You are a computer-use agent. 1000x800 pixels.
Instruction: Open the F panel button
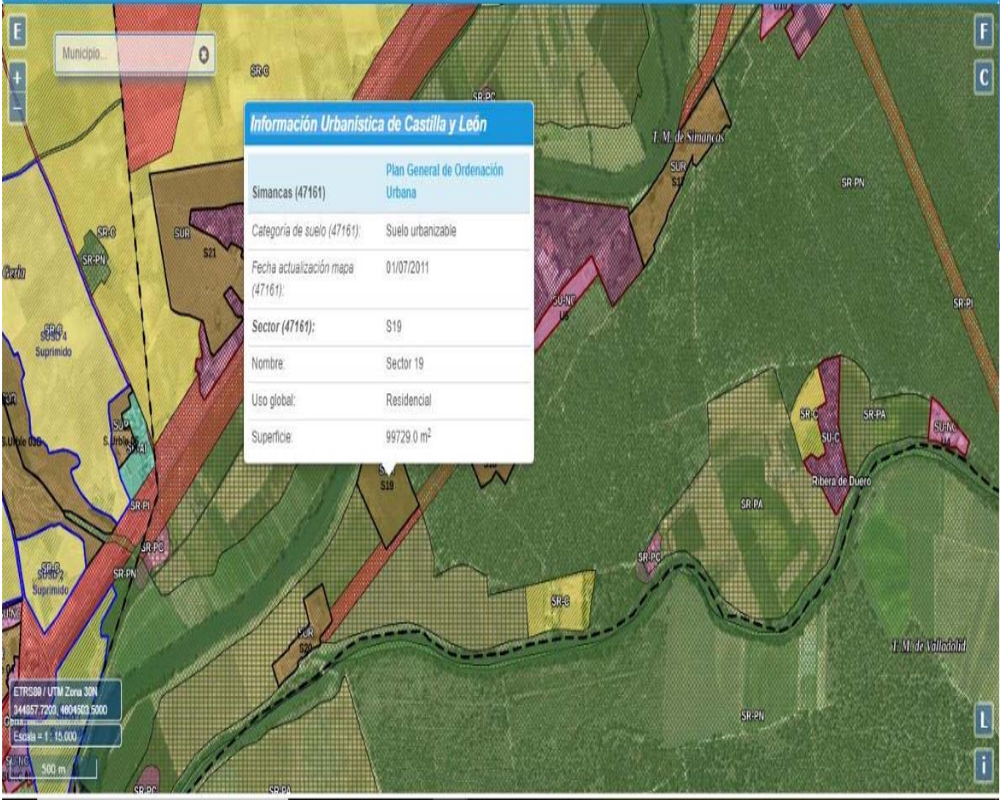tap(983, 31)
